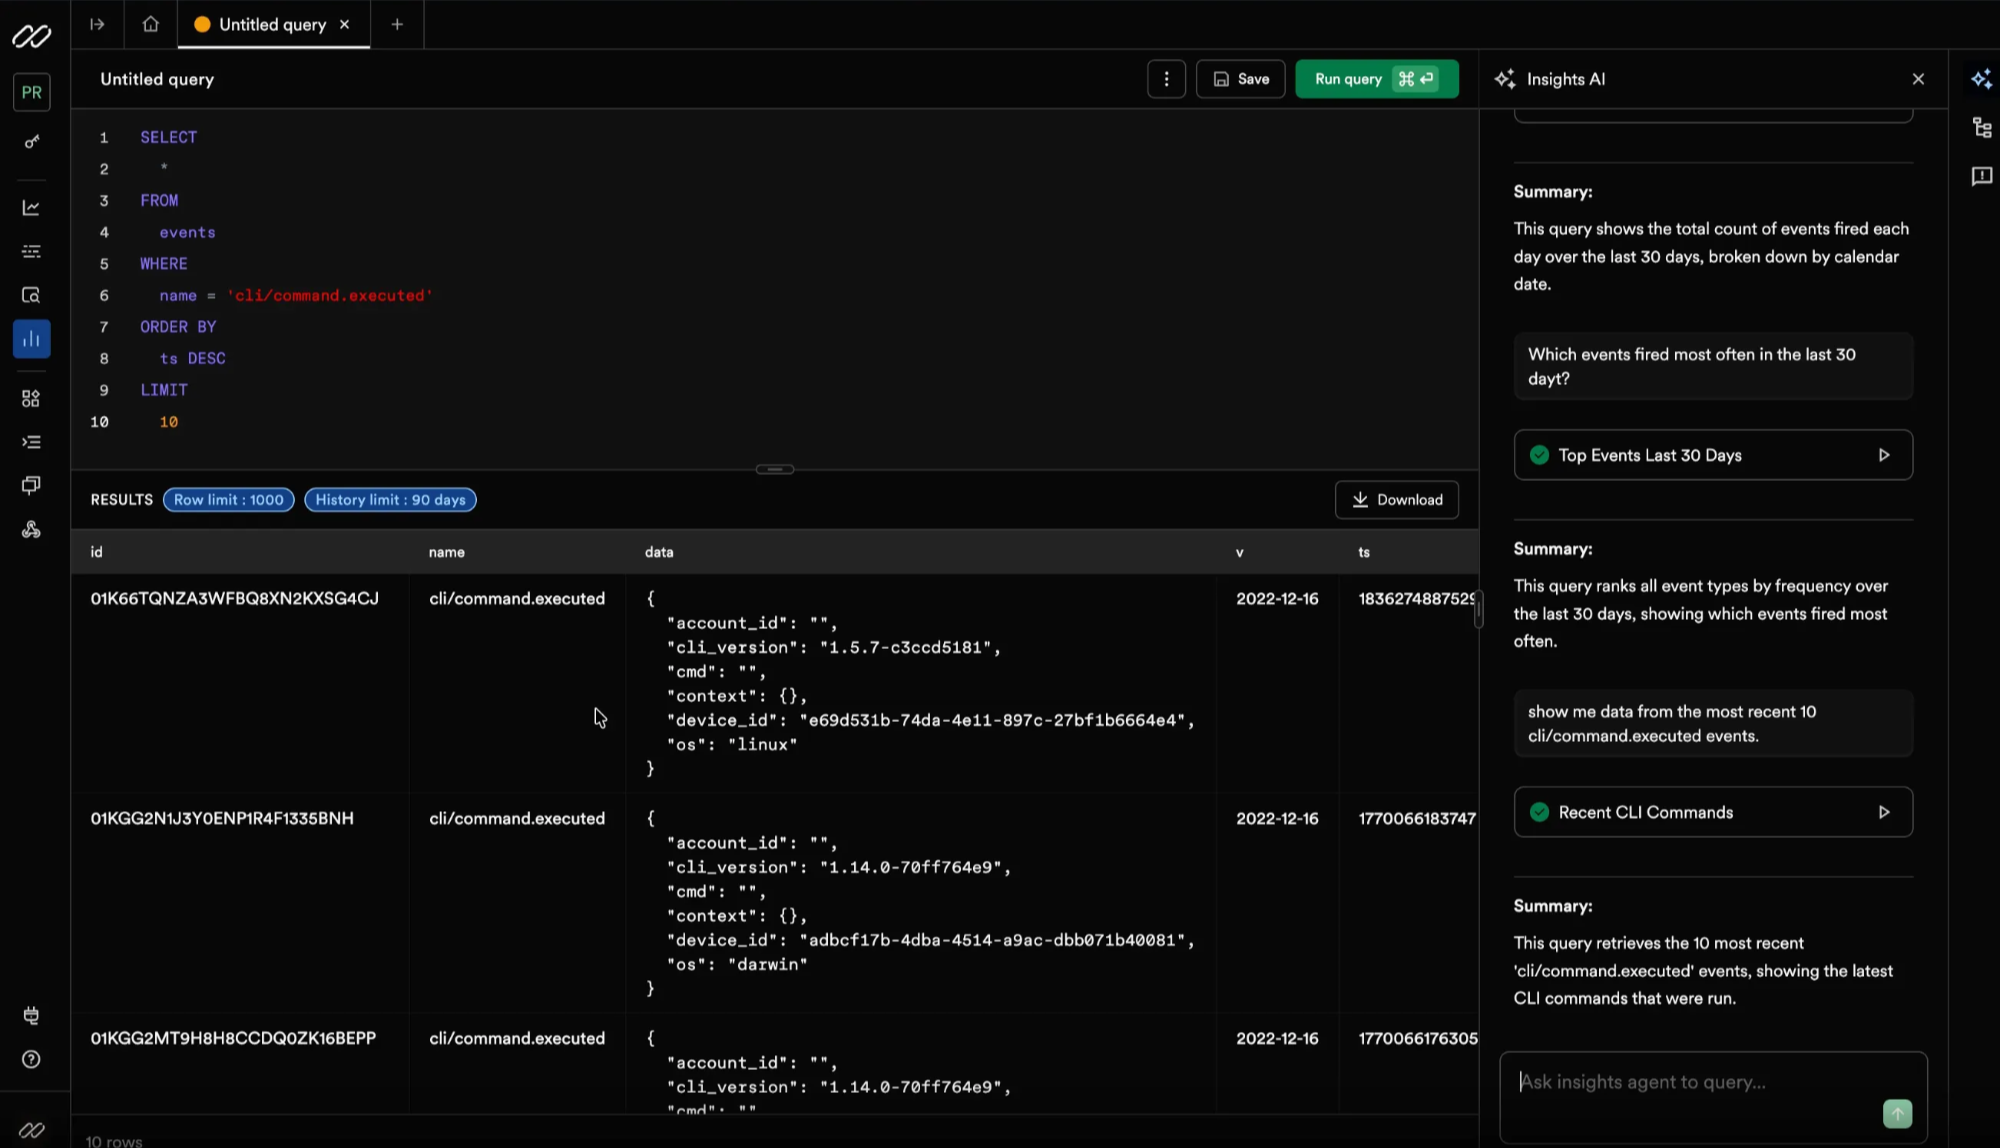Open the help icon at sidebar bottom

pos(31,1059)
